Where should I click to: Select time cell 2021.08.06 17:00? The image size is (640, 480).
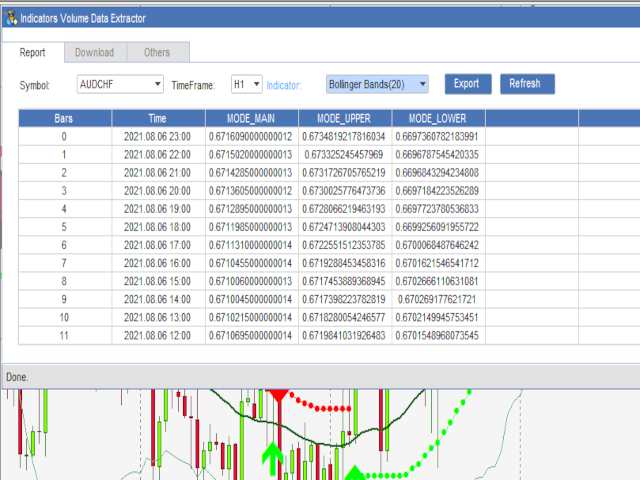tap(158, 245)
